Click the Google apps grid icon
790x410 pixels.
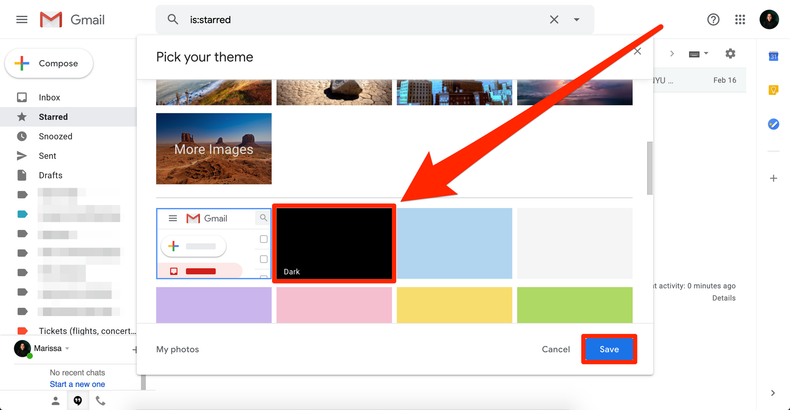740,20
